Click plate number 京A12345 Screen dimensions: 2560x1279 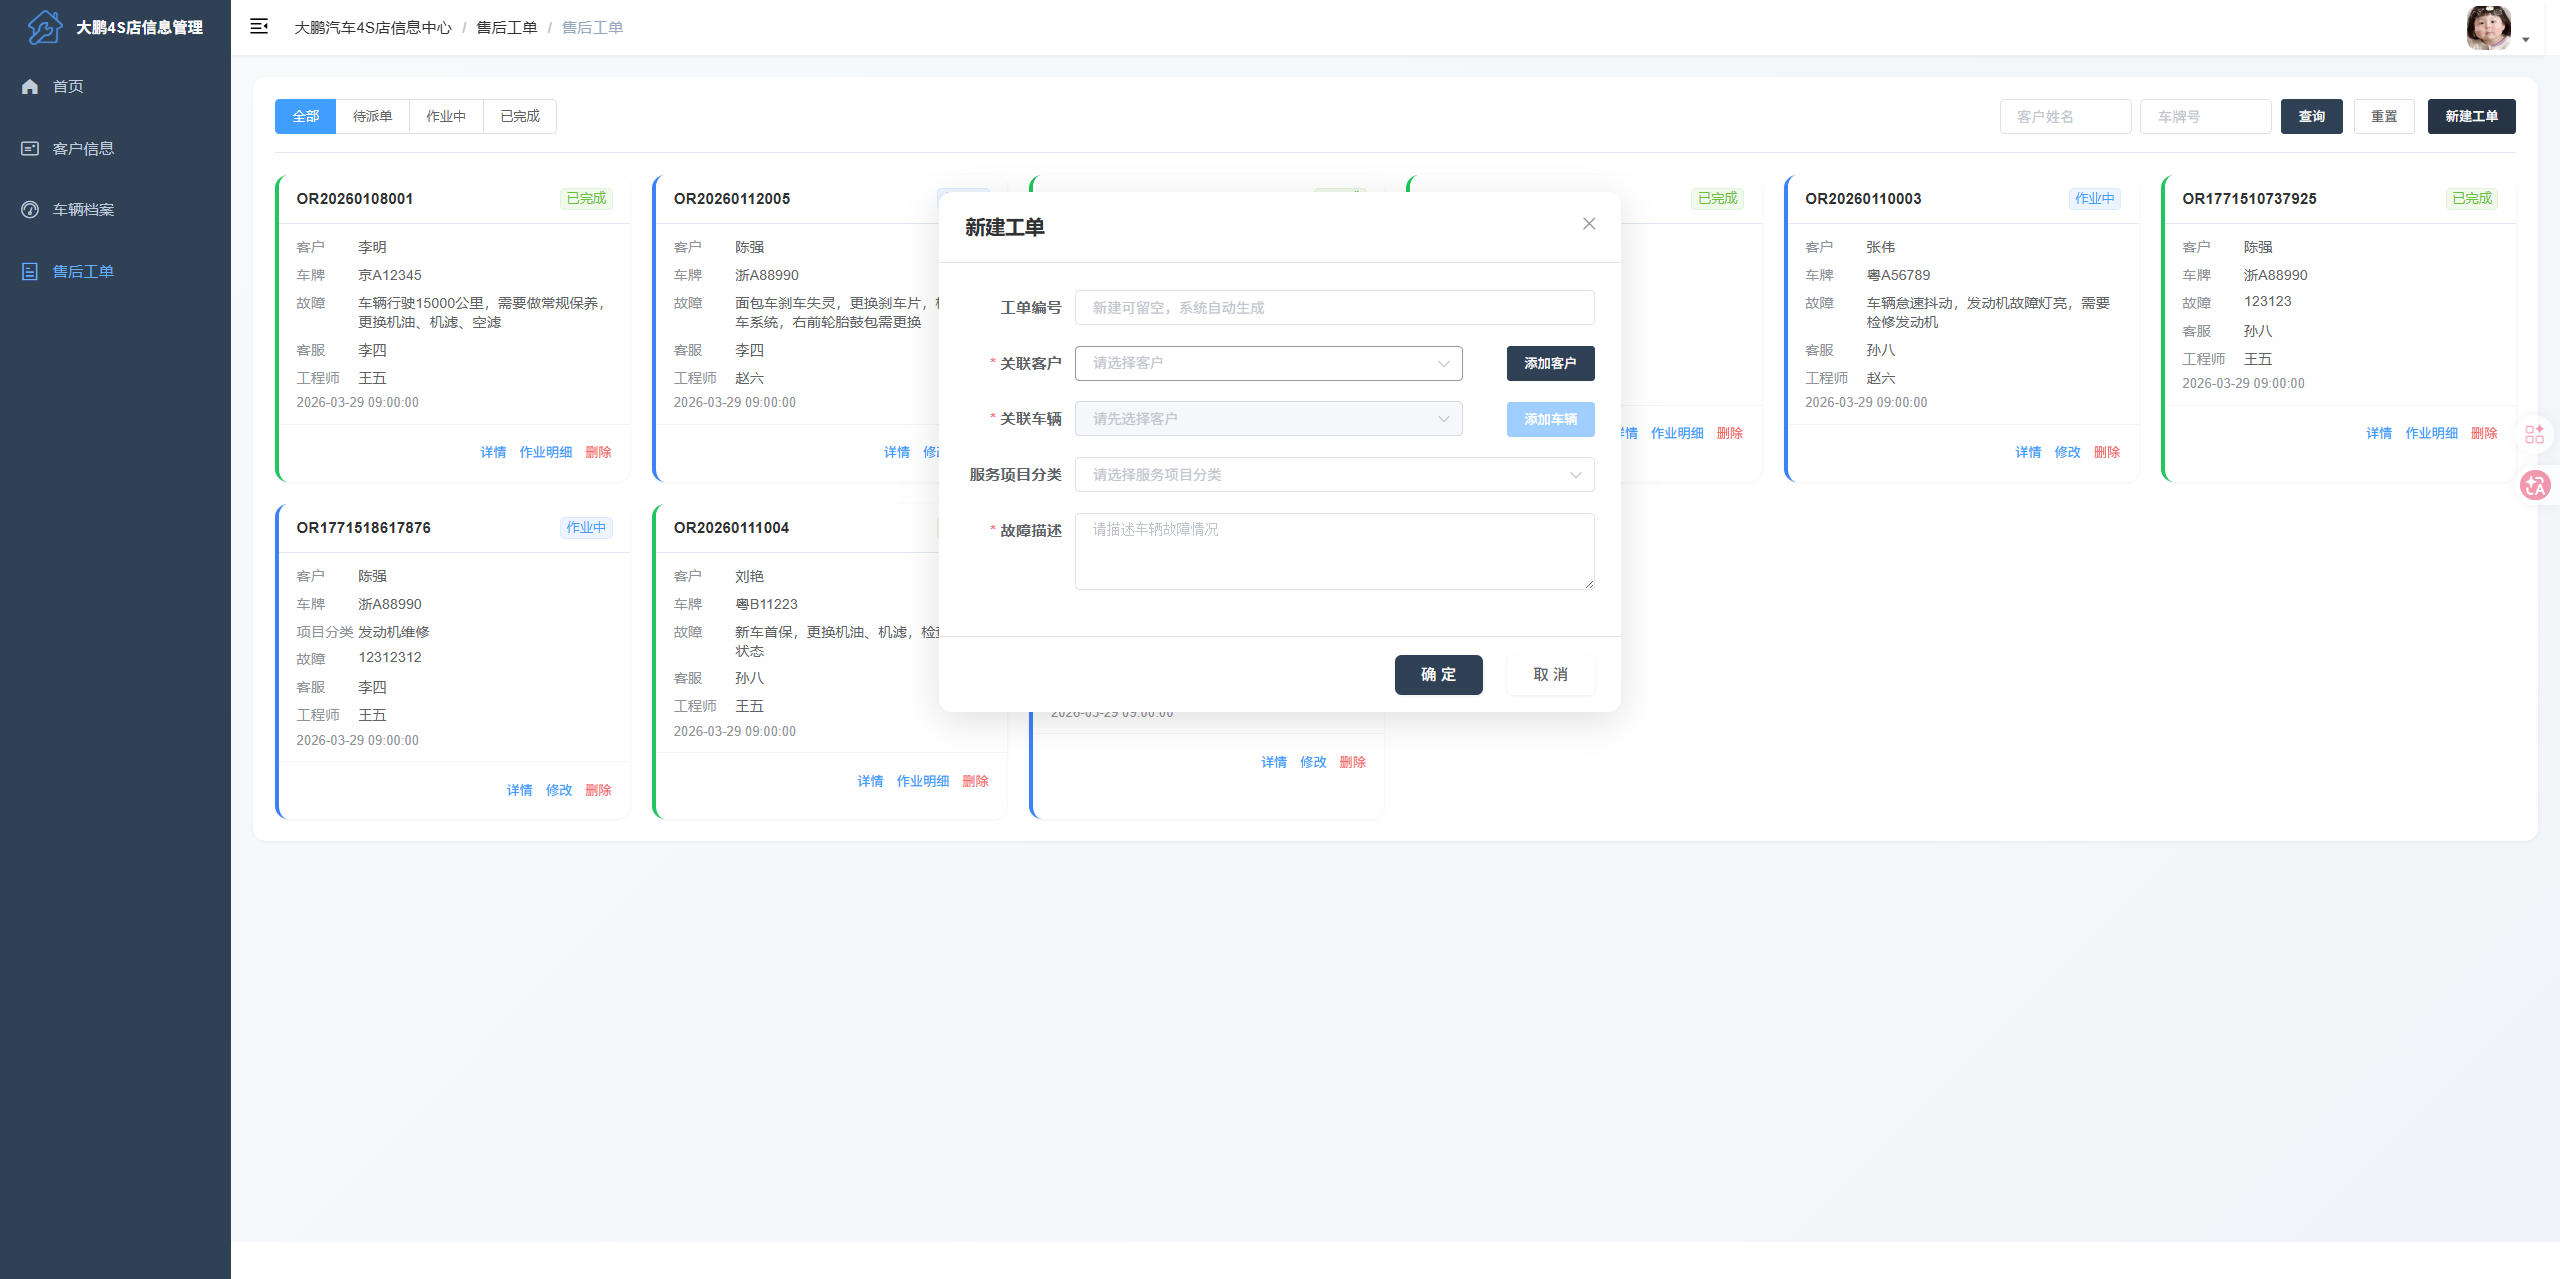click(390, 275)
